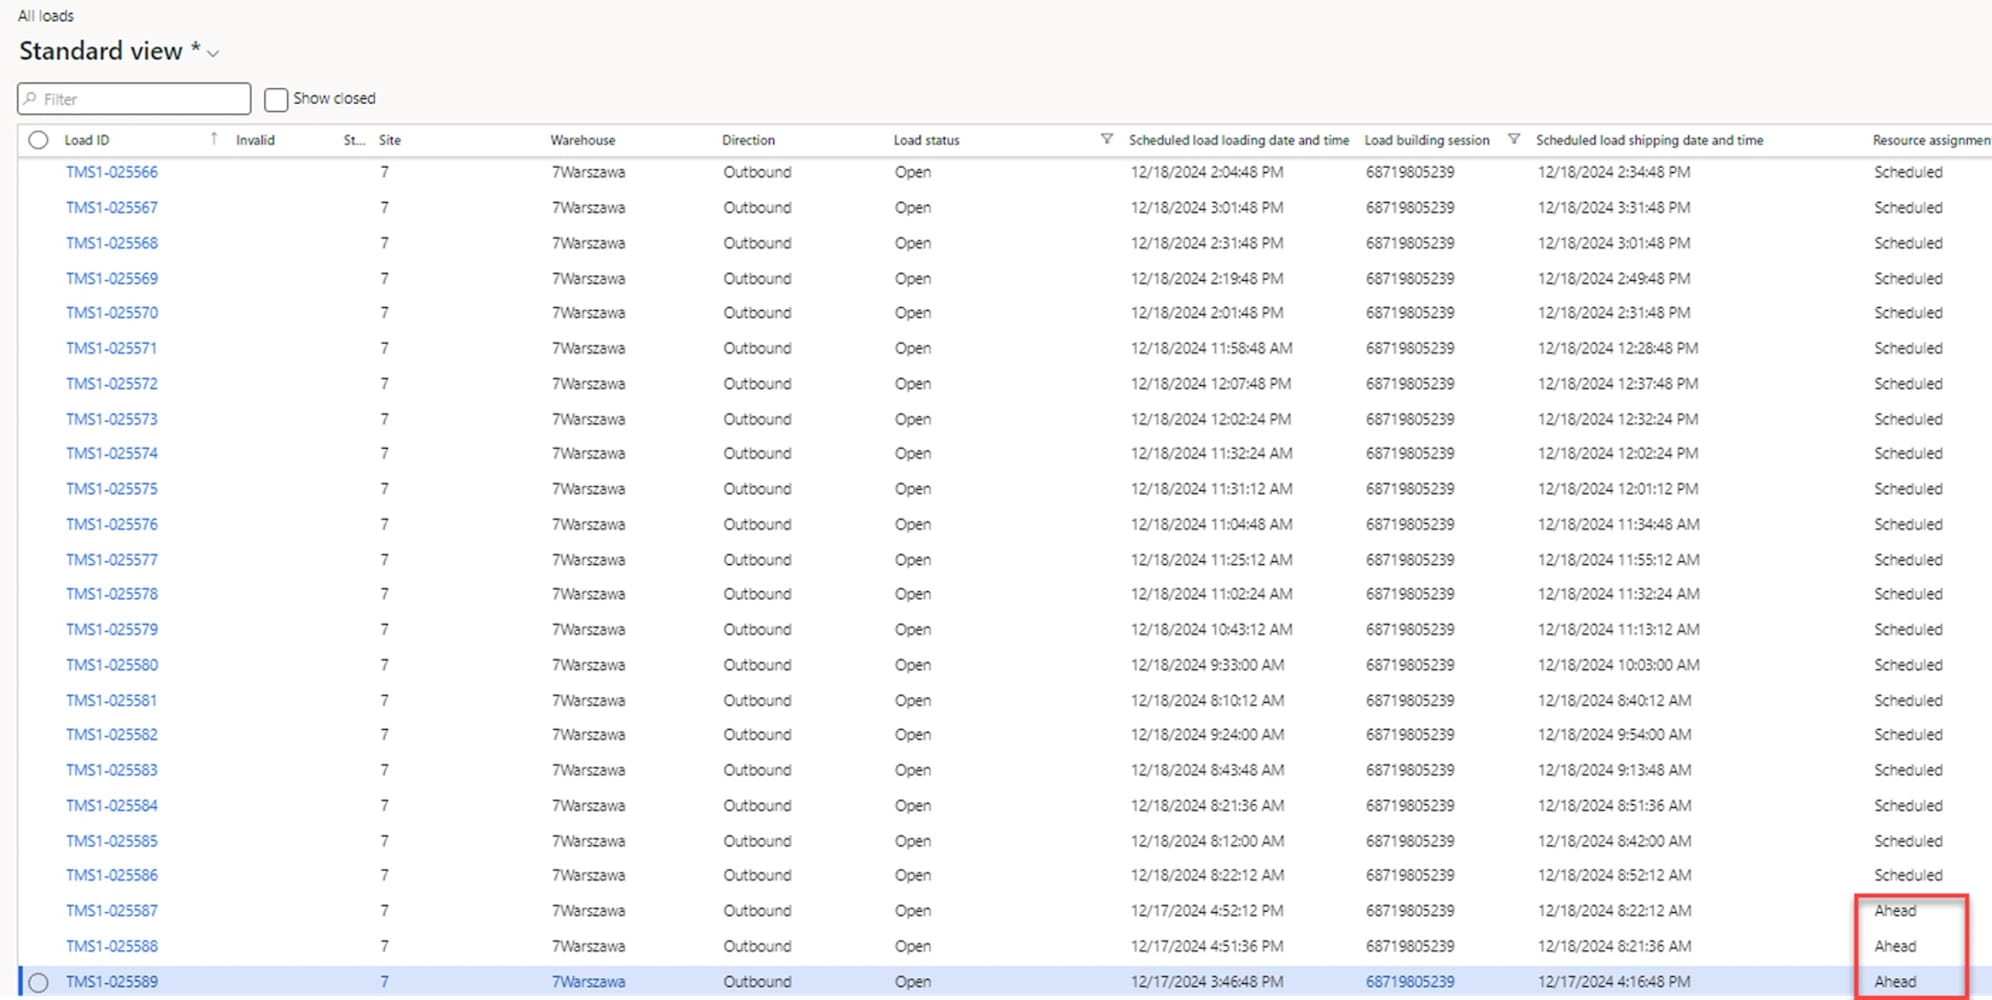Click the search icon in Filter box
Image resolution: width=1992 pixels, height=1000 pixels.
tap(31, 99)
